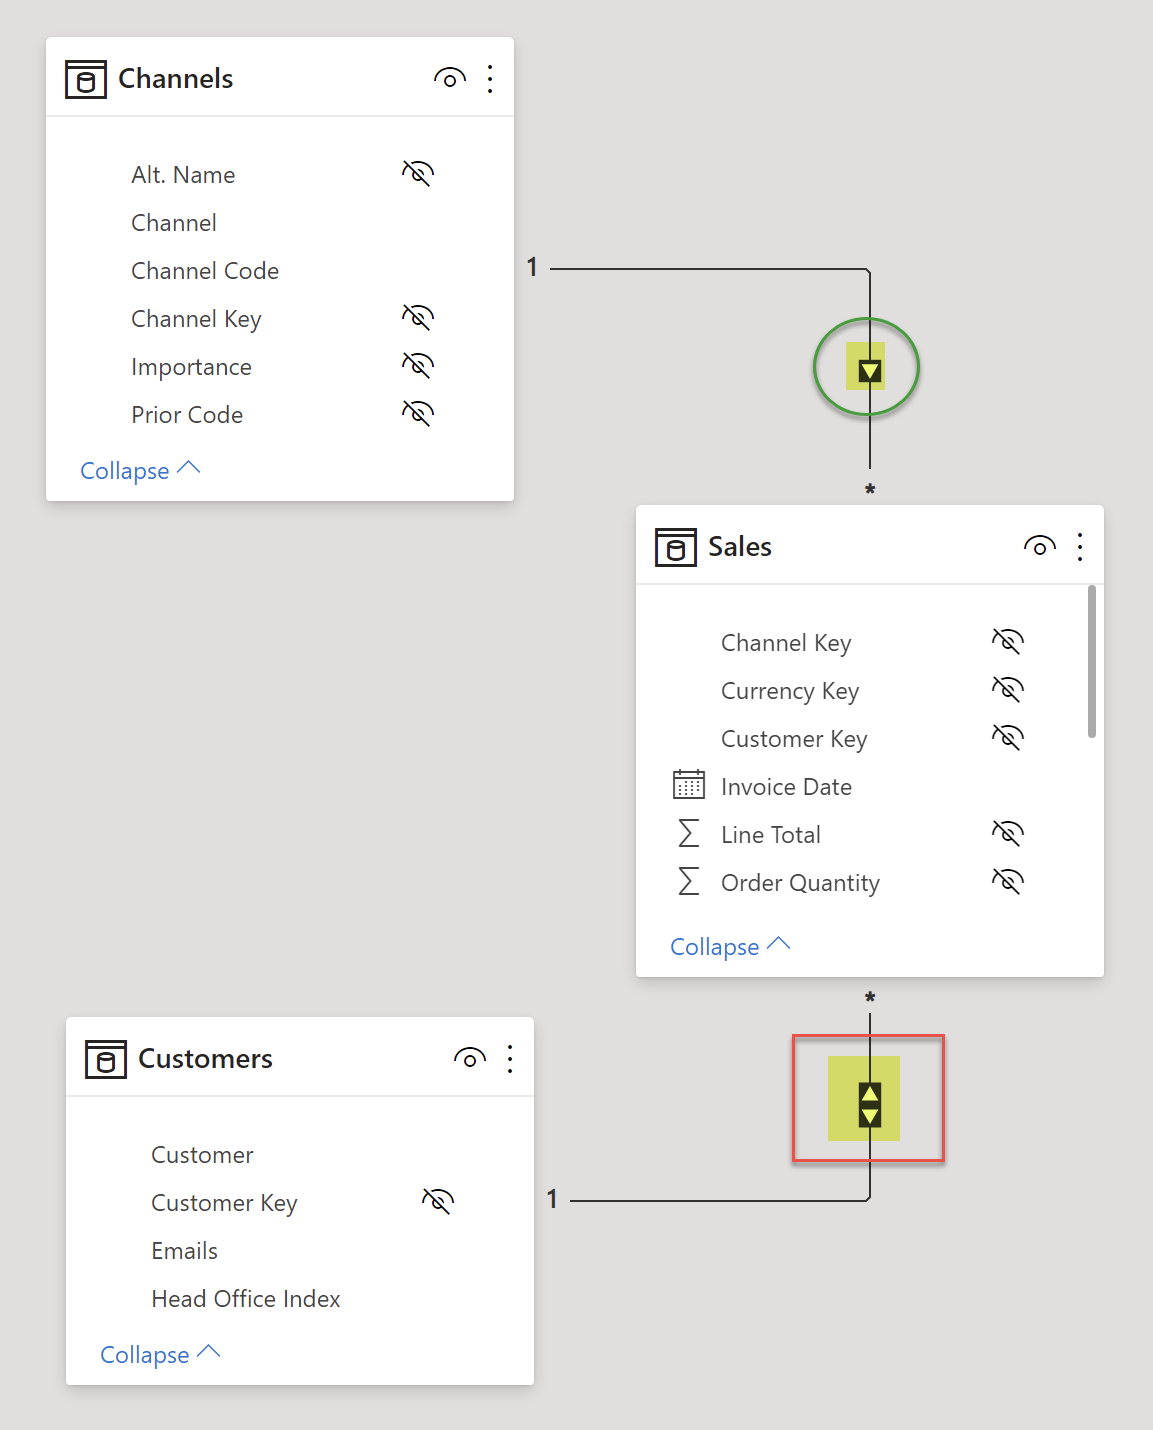Click the sigma icon beside Order Quantity
1153x1430 pixels.
pos(689,881)
